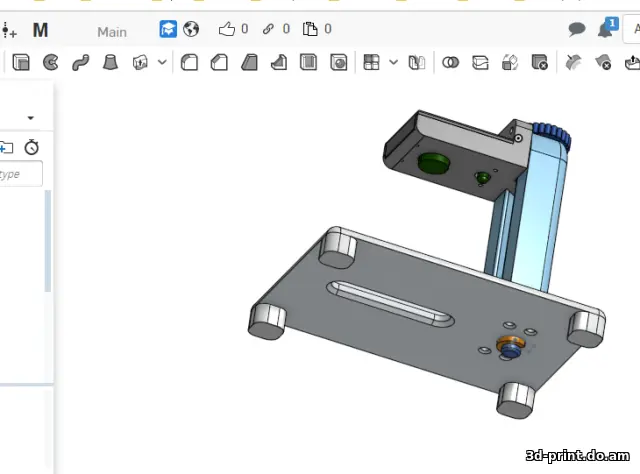Click the regeneration times stopwatch icon
Image resolution: width=640 pixels, height=474 pixels.
tap(31, 147)
